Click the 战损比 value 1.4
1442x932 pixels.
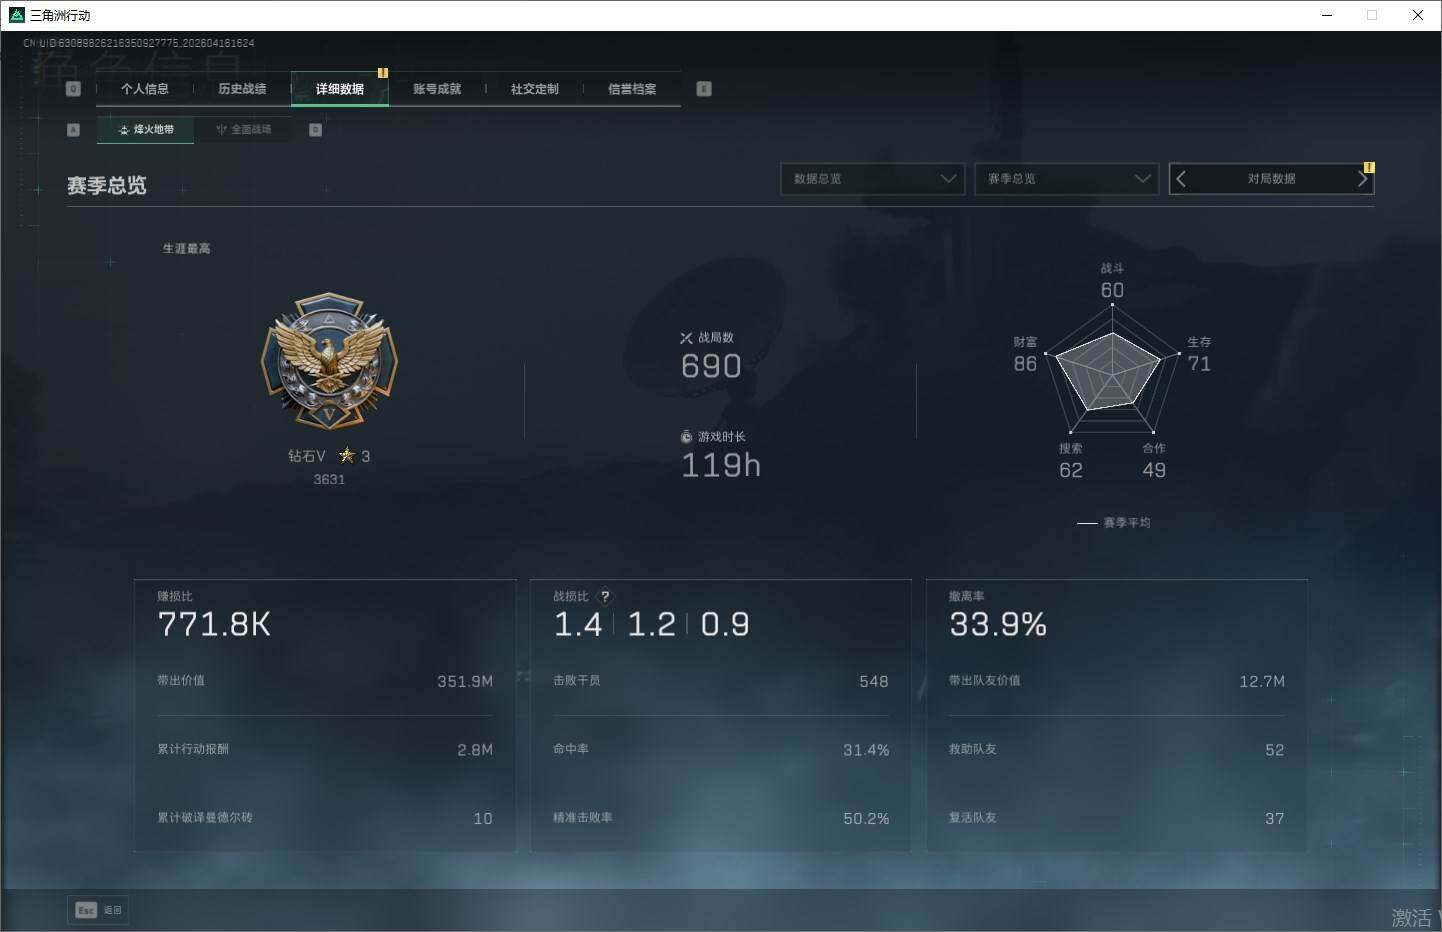tap(578, 625)
